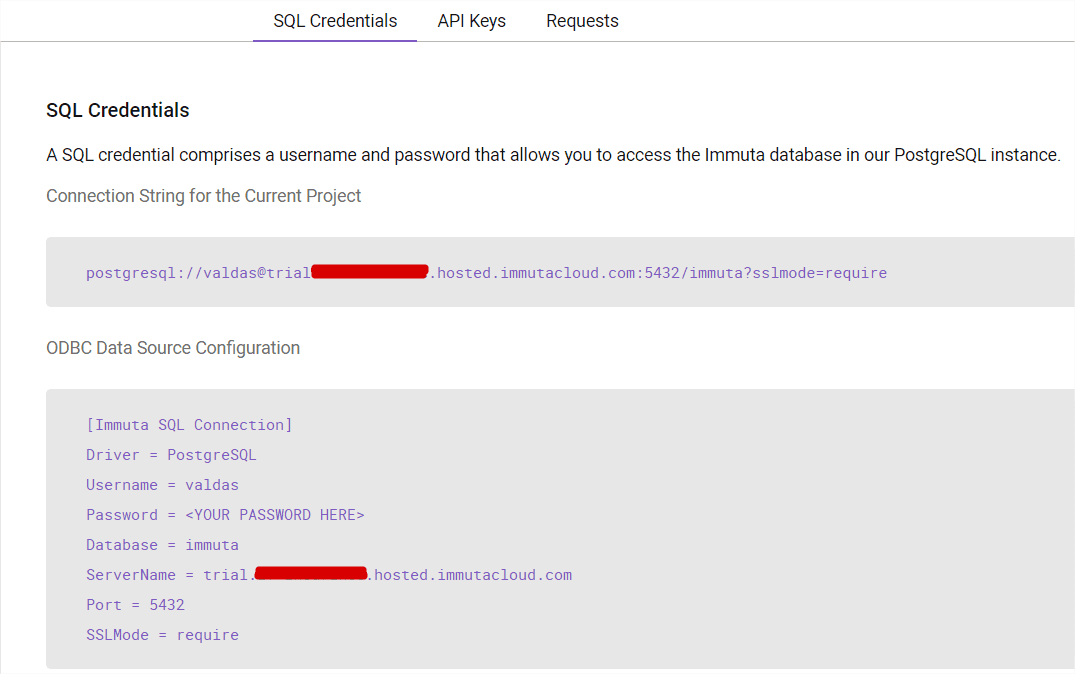This screenshot has width=1075, height=674.
Task: Click the 'Username = valdas' line
Action: coord(162,485)
